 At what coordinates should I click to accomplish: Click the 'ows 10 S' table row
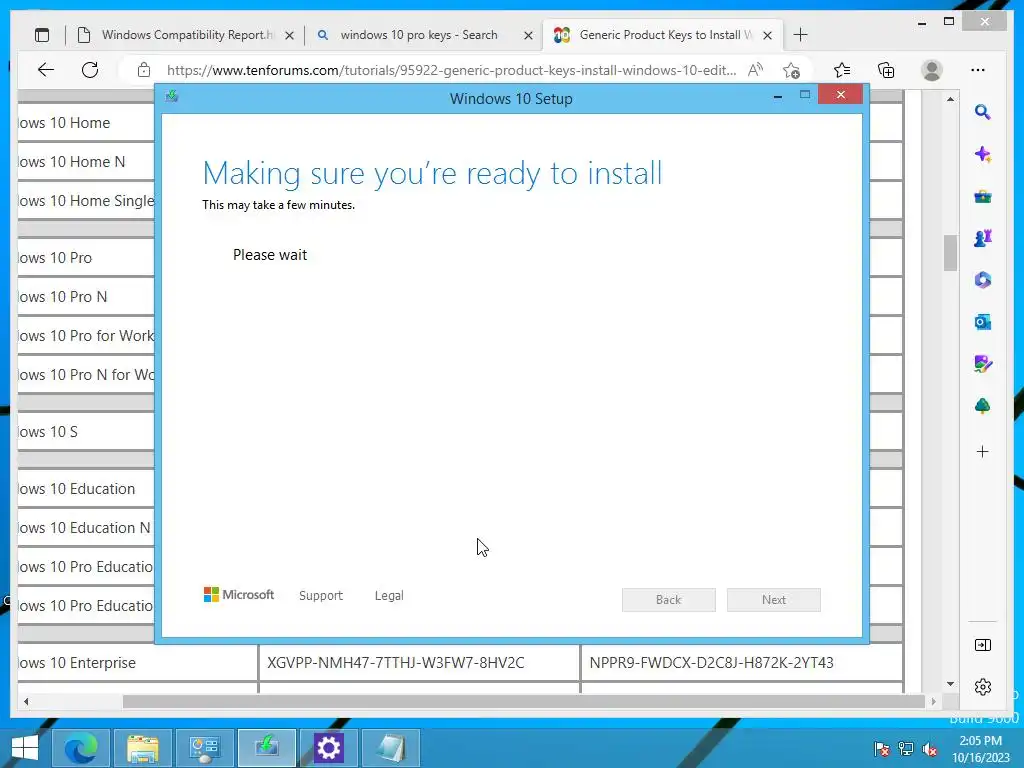click(x=86, y=432)
